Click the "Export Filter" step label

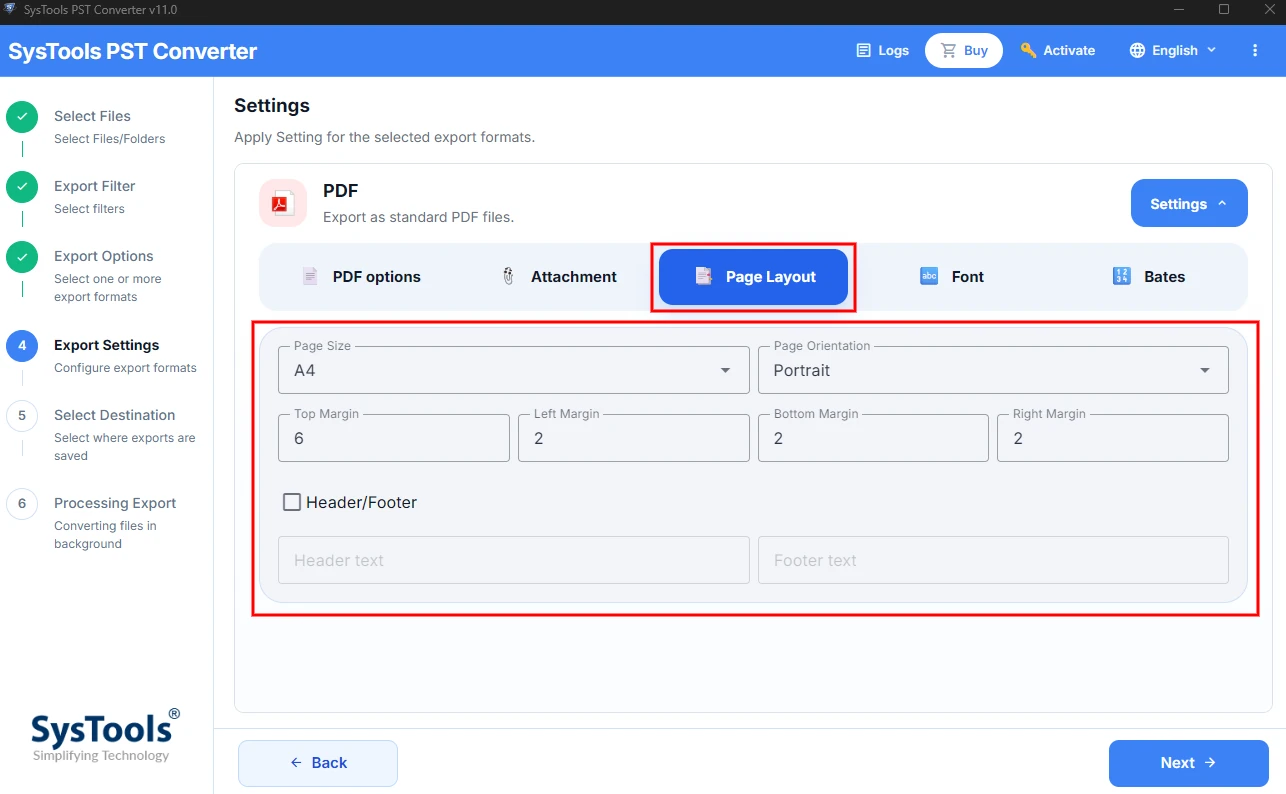[x=94, y=186]
